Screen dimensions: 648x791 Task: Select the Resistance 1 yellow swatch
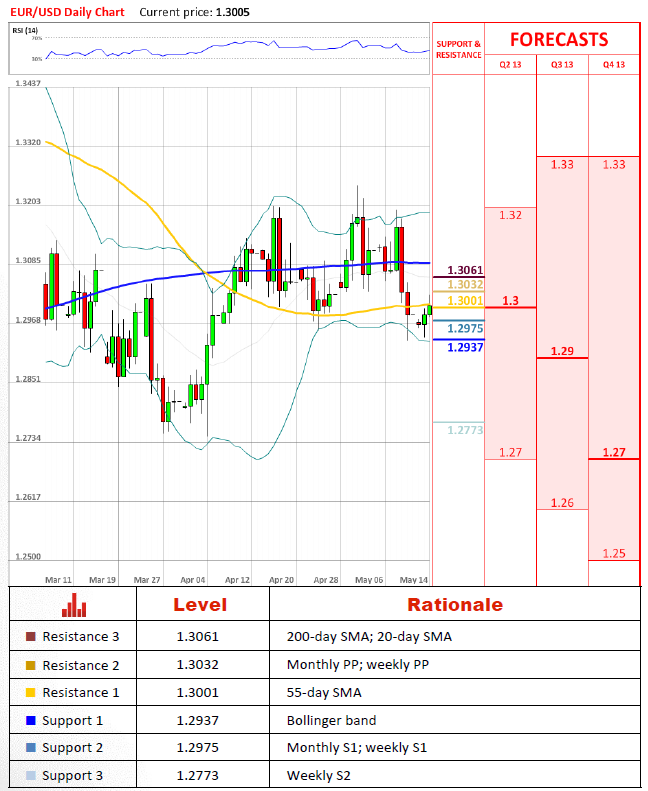coord(31,693)
